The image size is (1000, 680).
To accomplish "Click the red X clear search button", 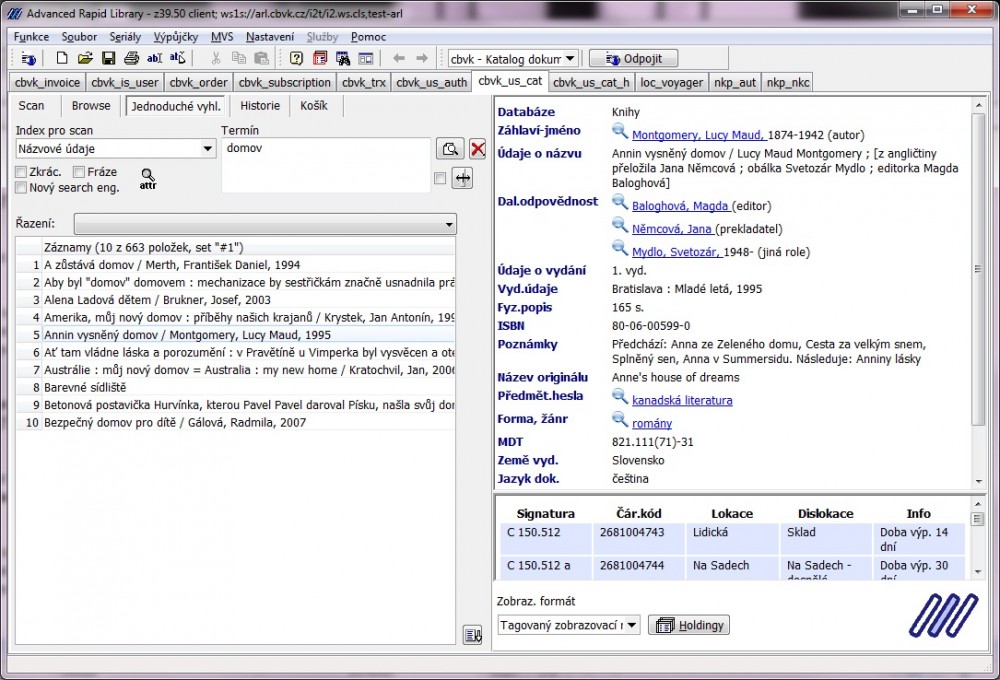I will 478,149.
